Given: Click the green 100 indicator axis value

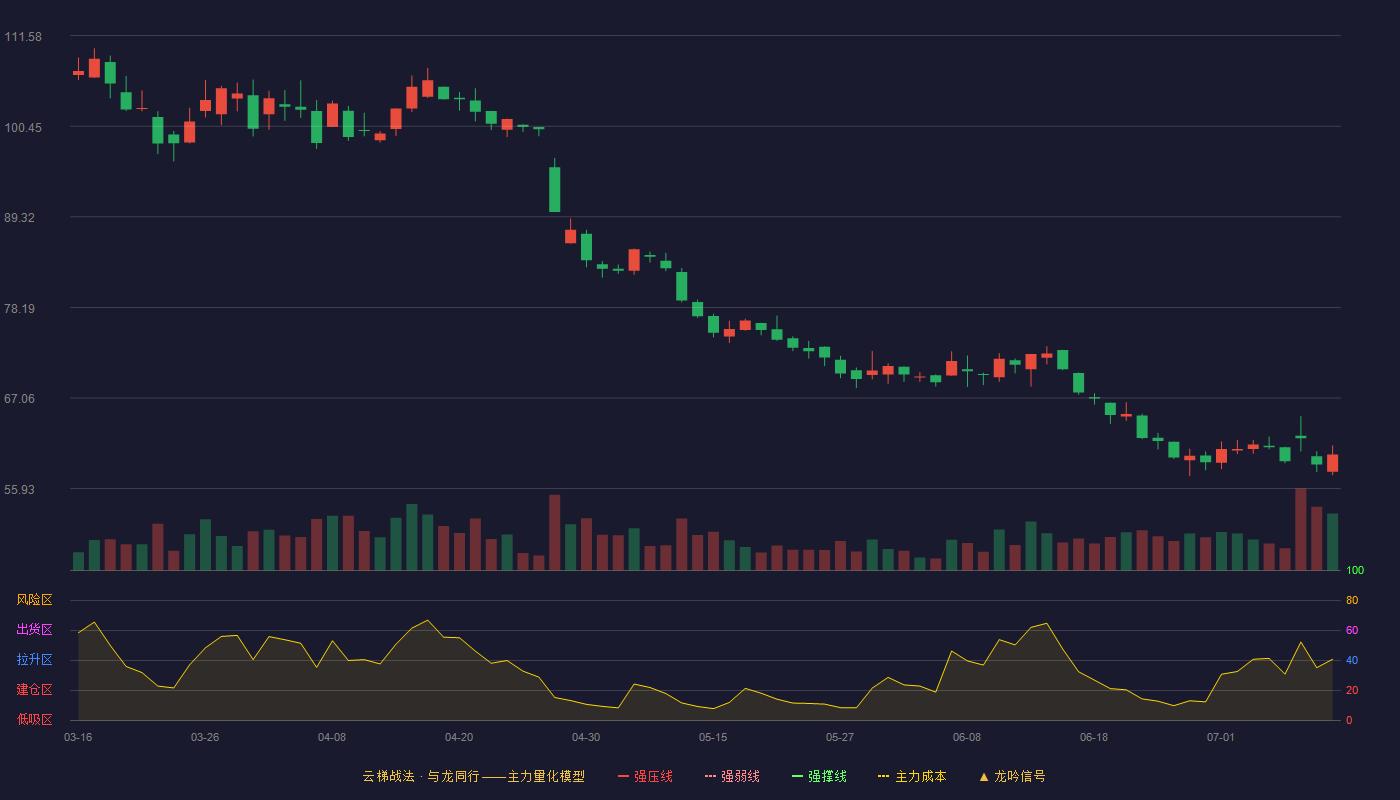Looking at the screenshot, I should [1355, 570].
